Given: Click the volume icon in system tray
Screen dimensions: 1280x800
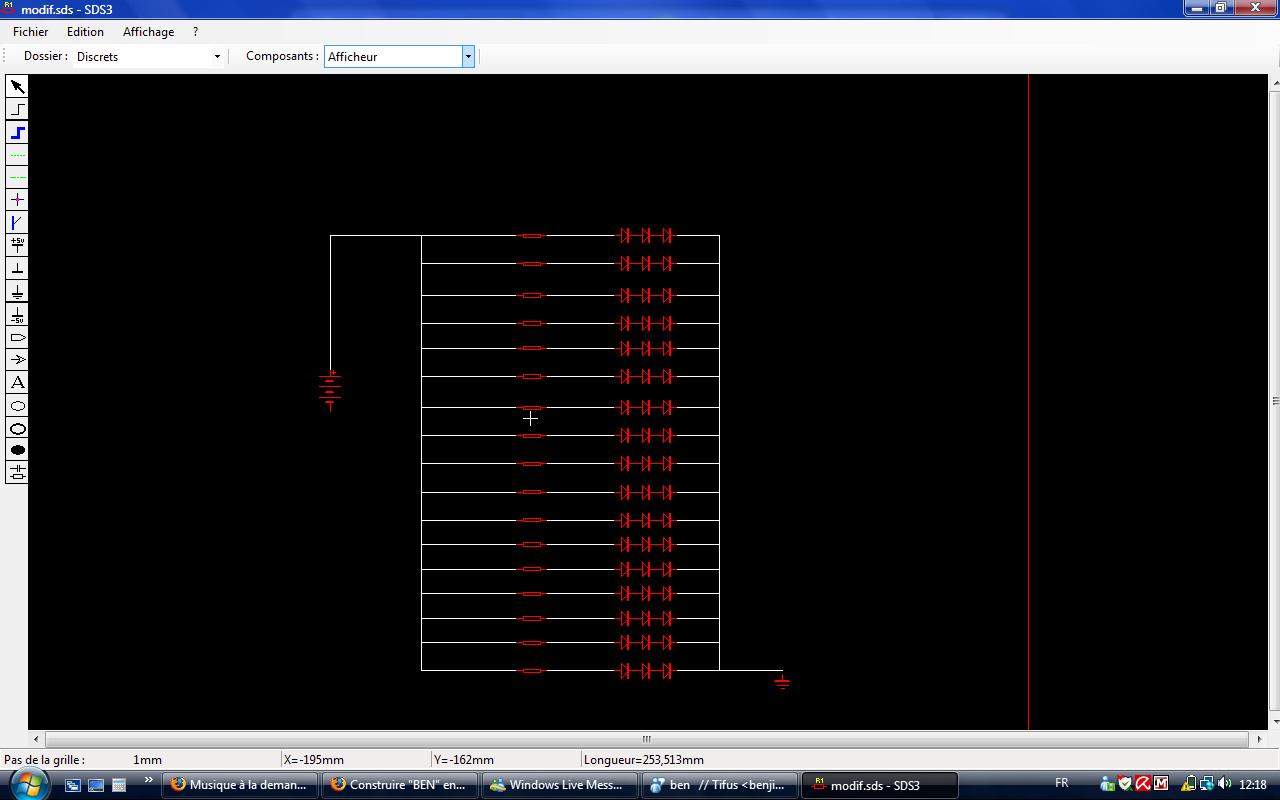Looking at the screenshot, I should [x=1225, y=784].
